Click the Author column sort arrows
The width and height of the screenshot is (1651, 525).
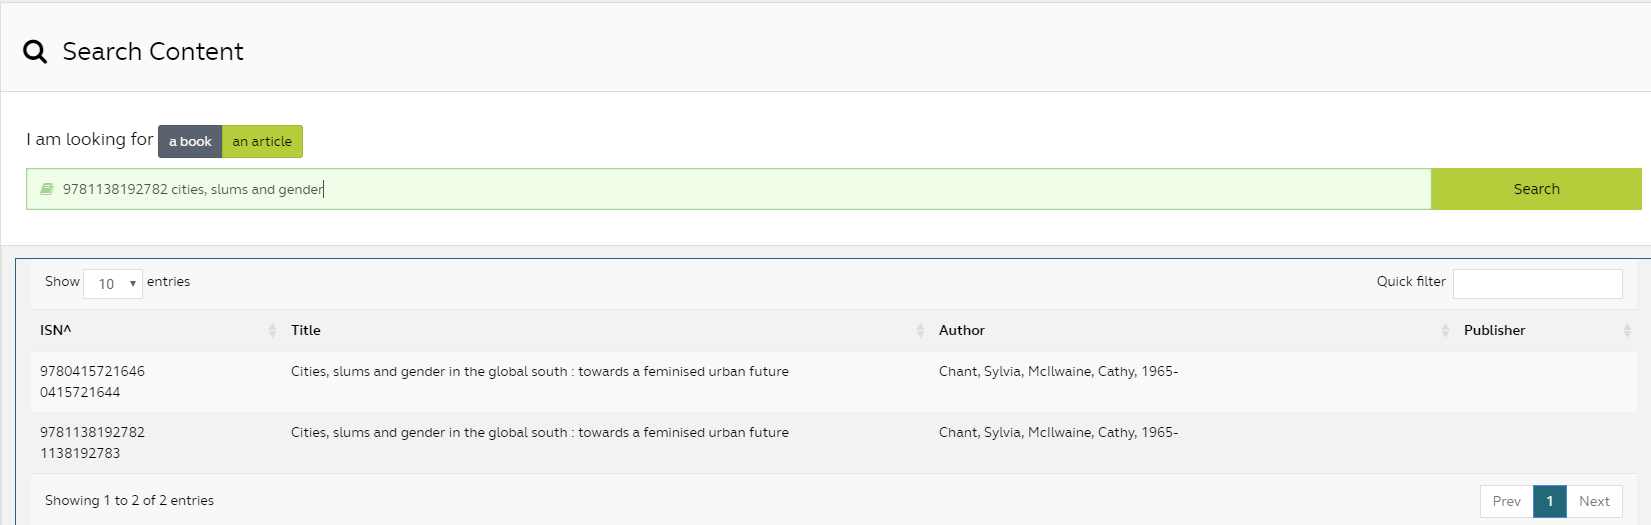point(1445,330)
